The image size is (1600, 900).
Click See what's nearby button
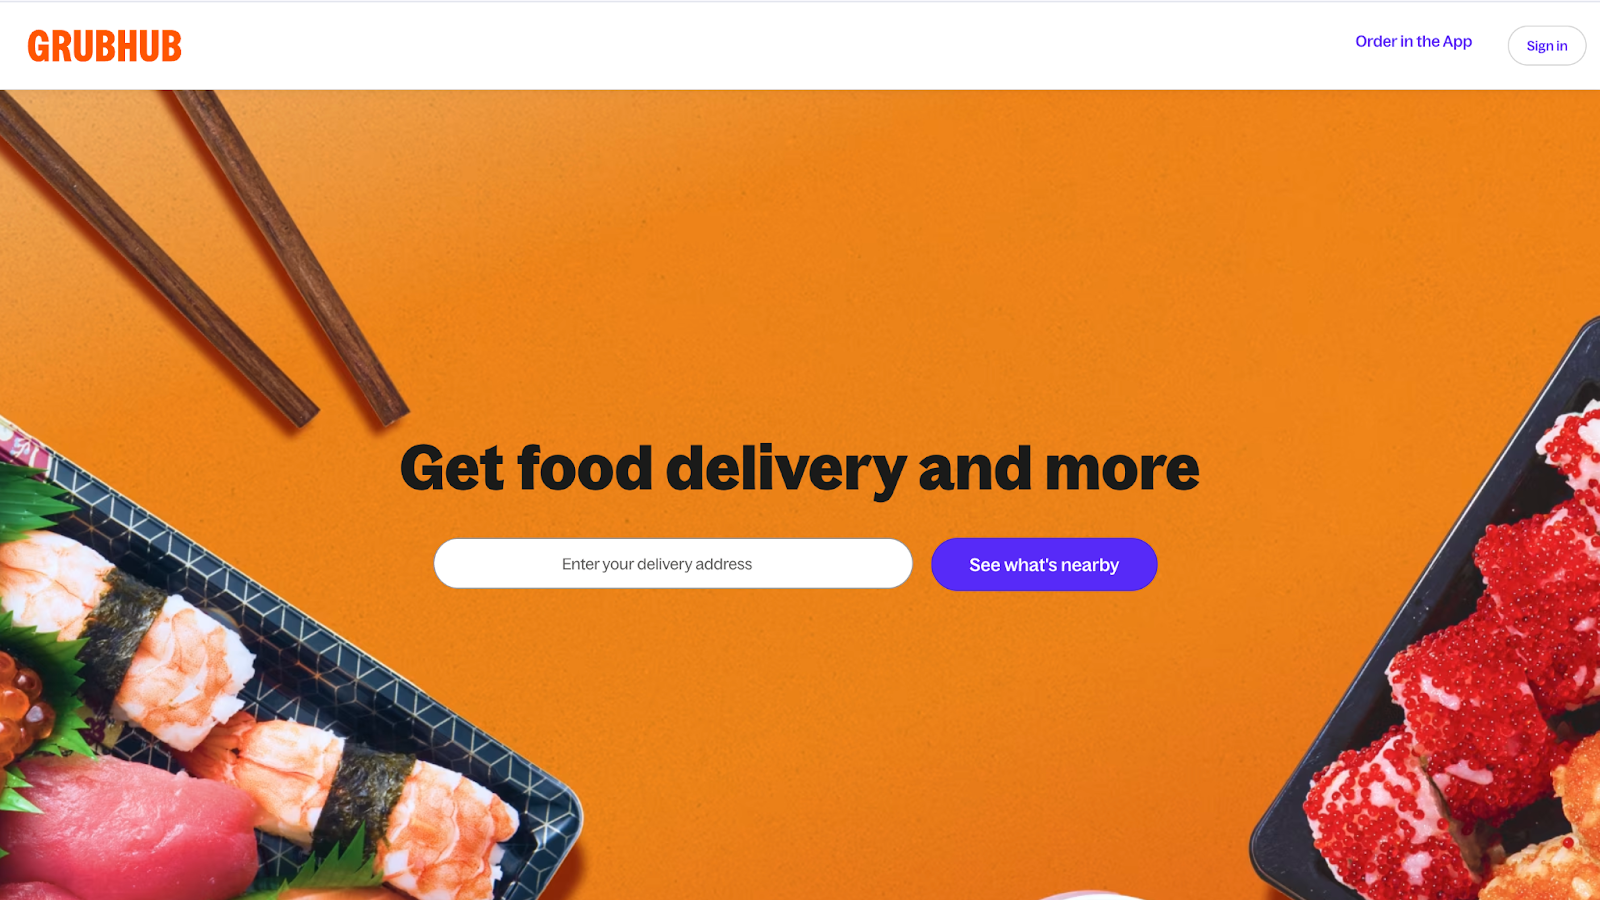[1044, 565]
